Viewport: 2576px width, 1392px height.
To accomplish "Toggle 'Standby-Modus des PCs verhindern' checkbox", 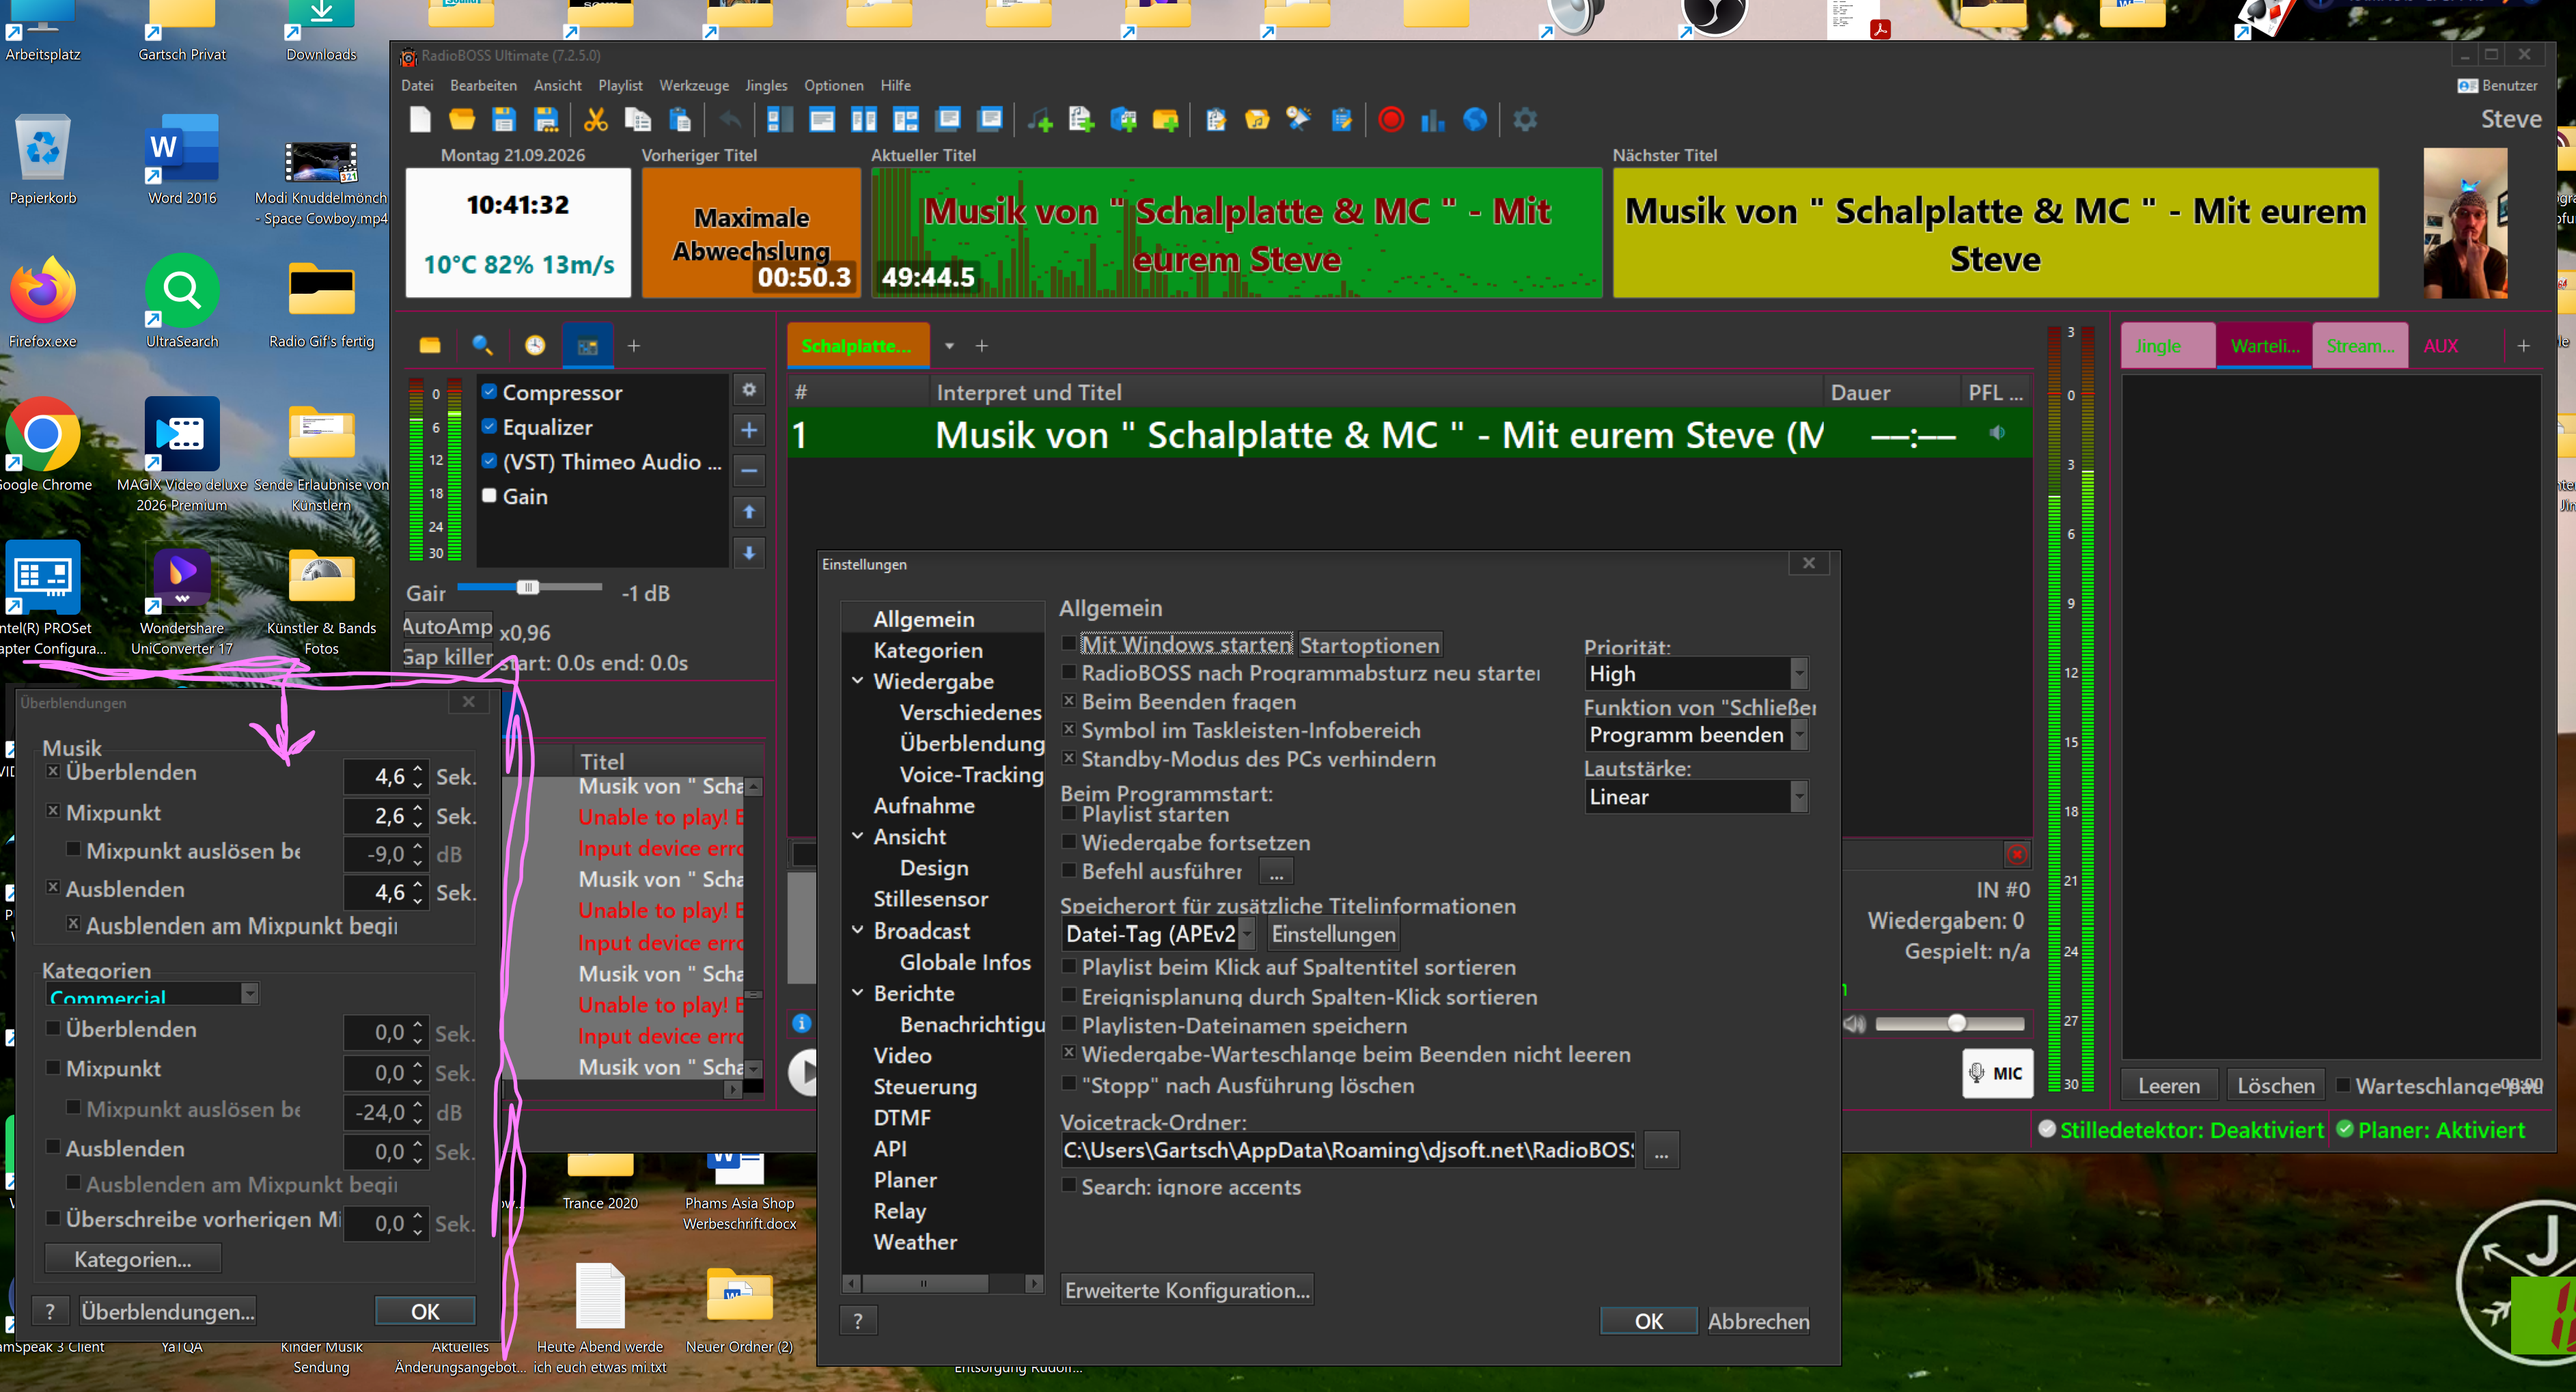I will click(1069, 758).
